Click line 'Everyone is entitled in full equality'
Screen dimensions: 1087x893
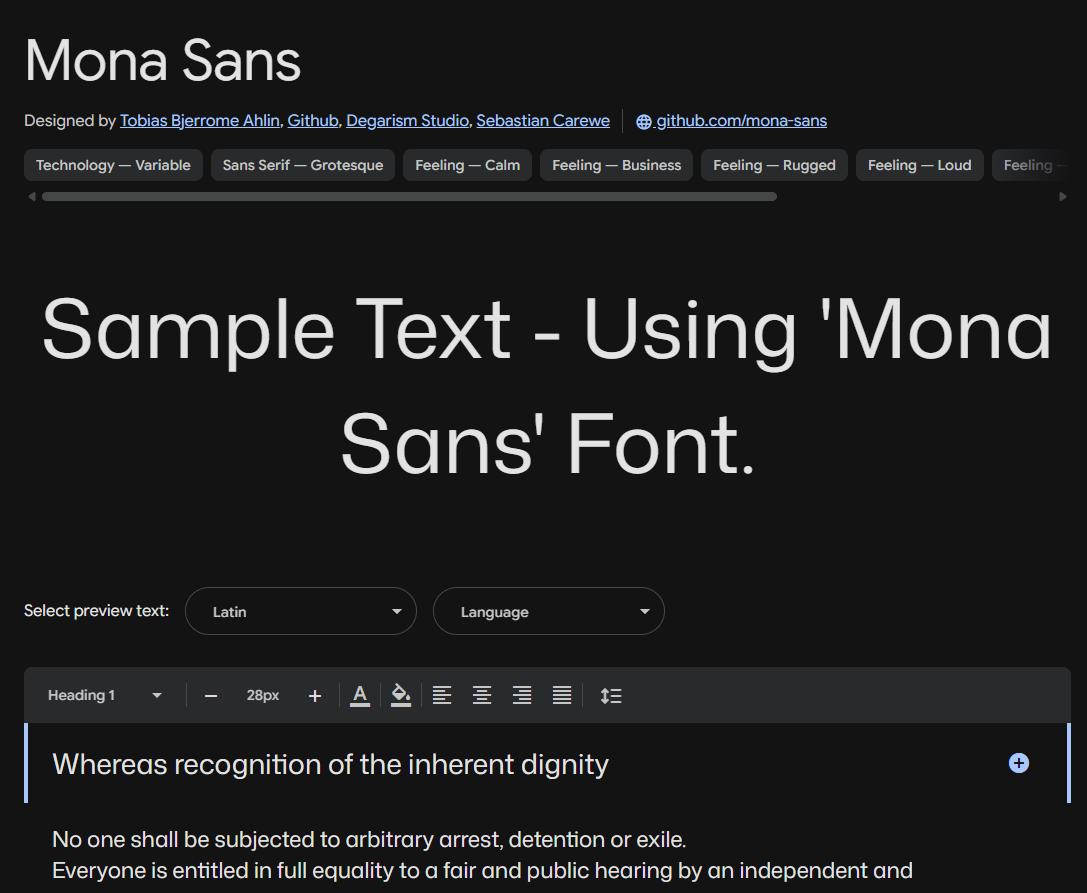[482, 871]
